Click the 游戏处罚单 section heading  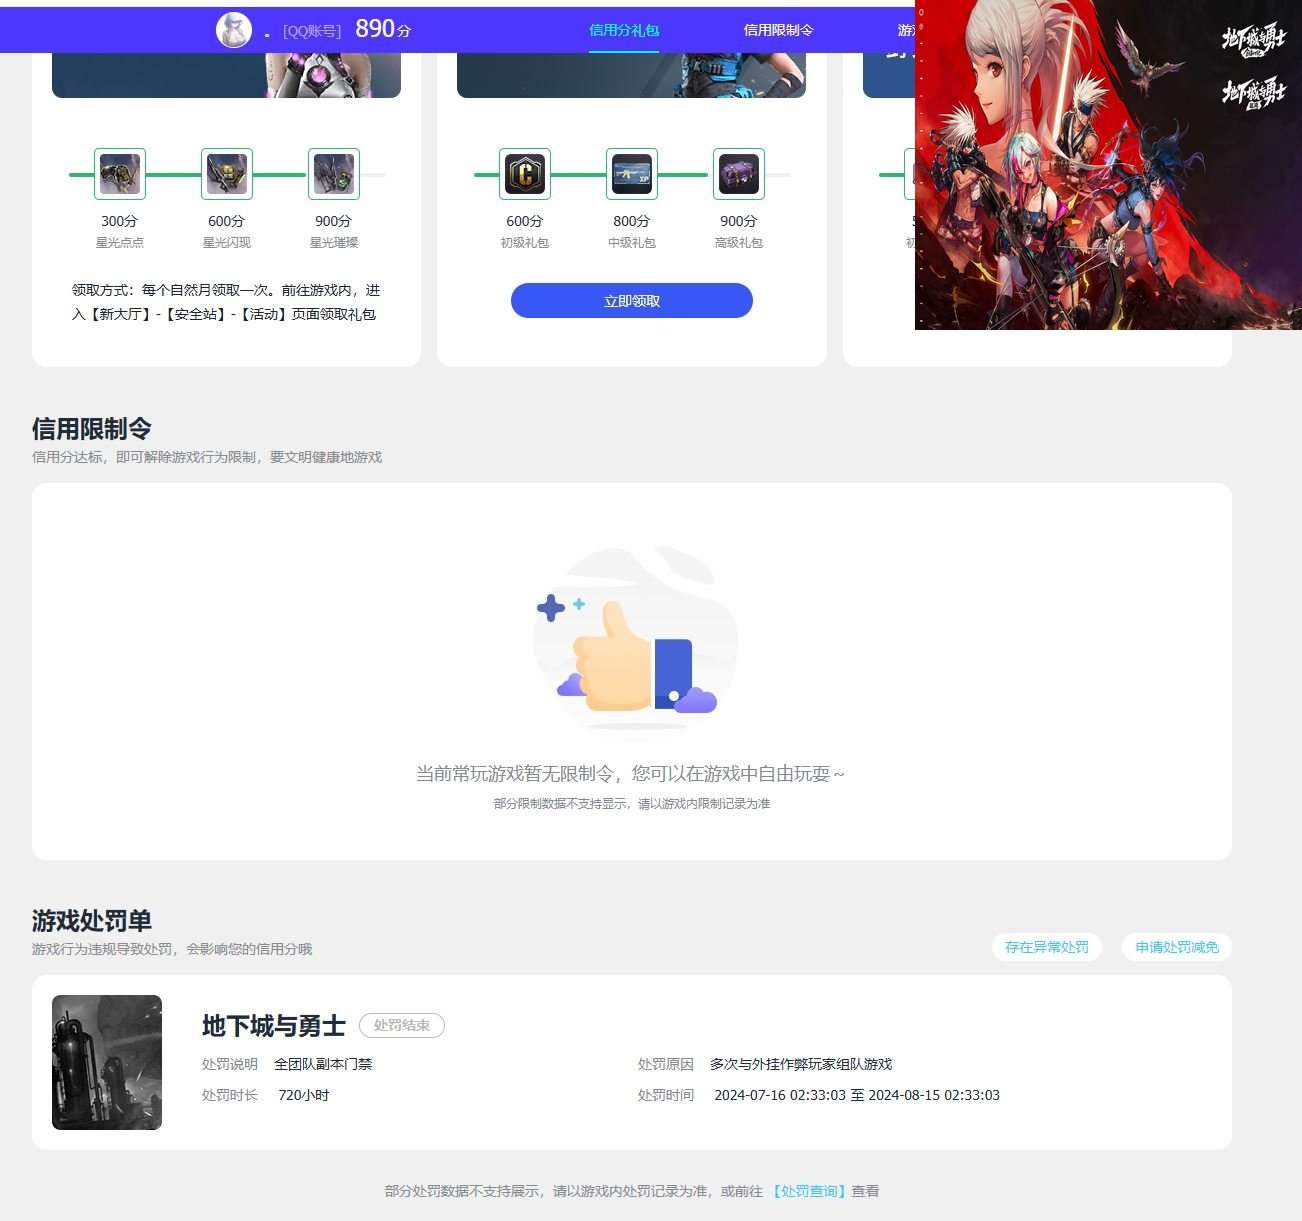click(92, 921)
